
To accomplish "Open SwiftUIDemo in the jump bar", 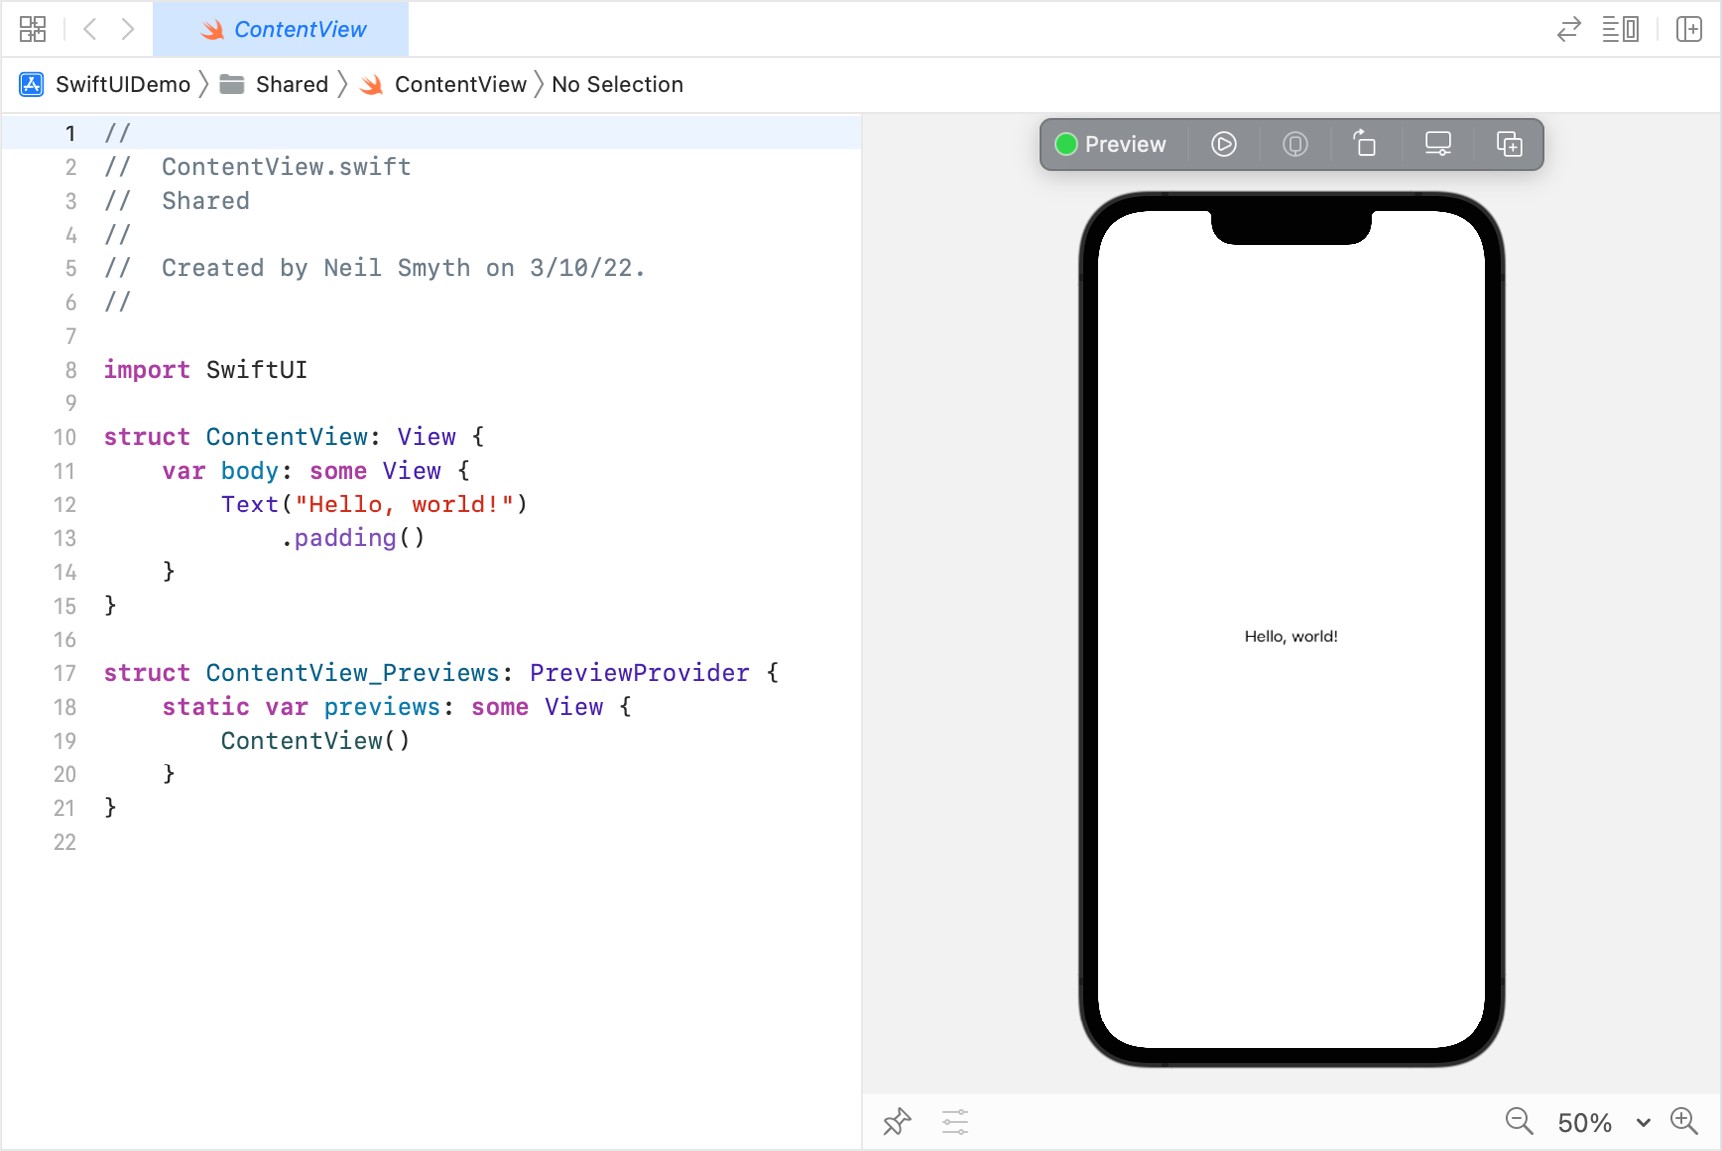I will pos(123,85).
